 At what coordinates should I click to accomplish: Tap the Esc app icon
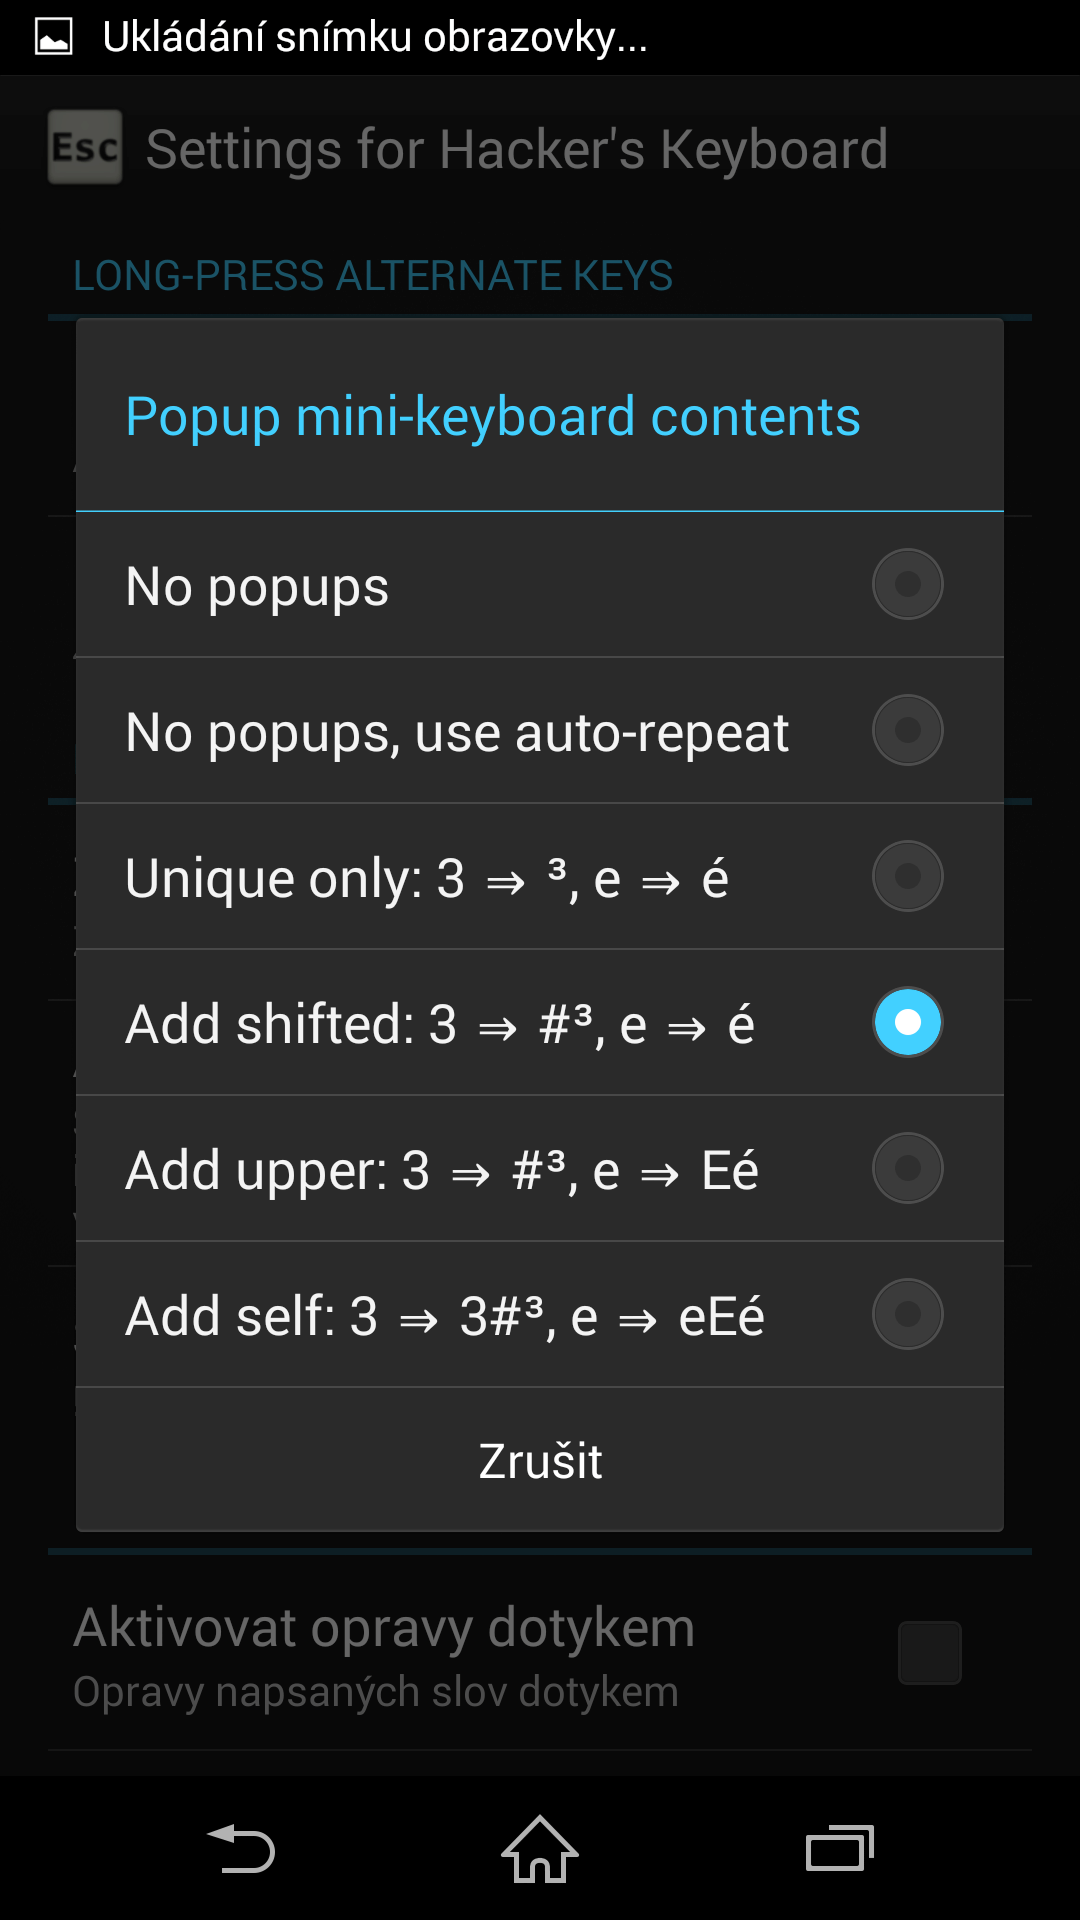point(85,147)
